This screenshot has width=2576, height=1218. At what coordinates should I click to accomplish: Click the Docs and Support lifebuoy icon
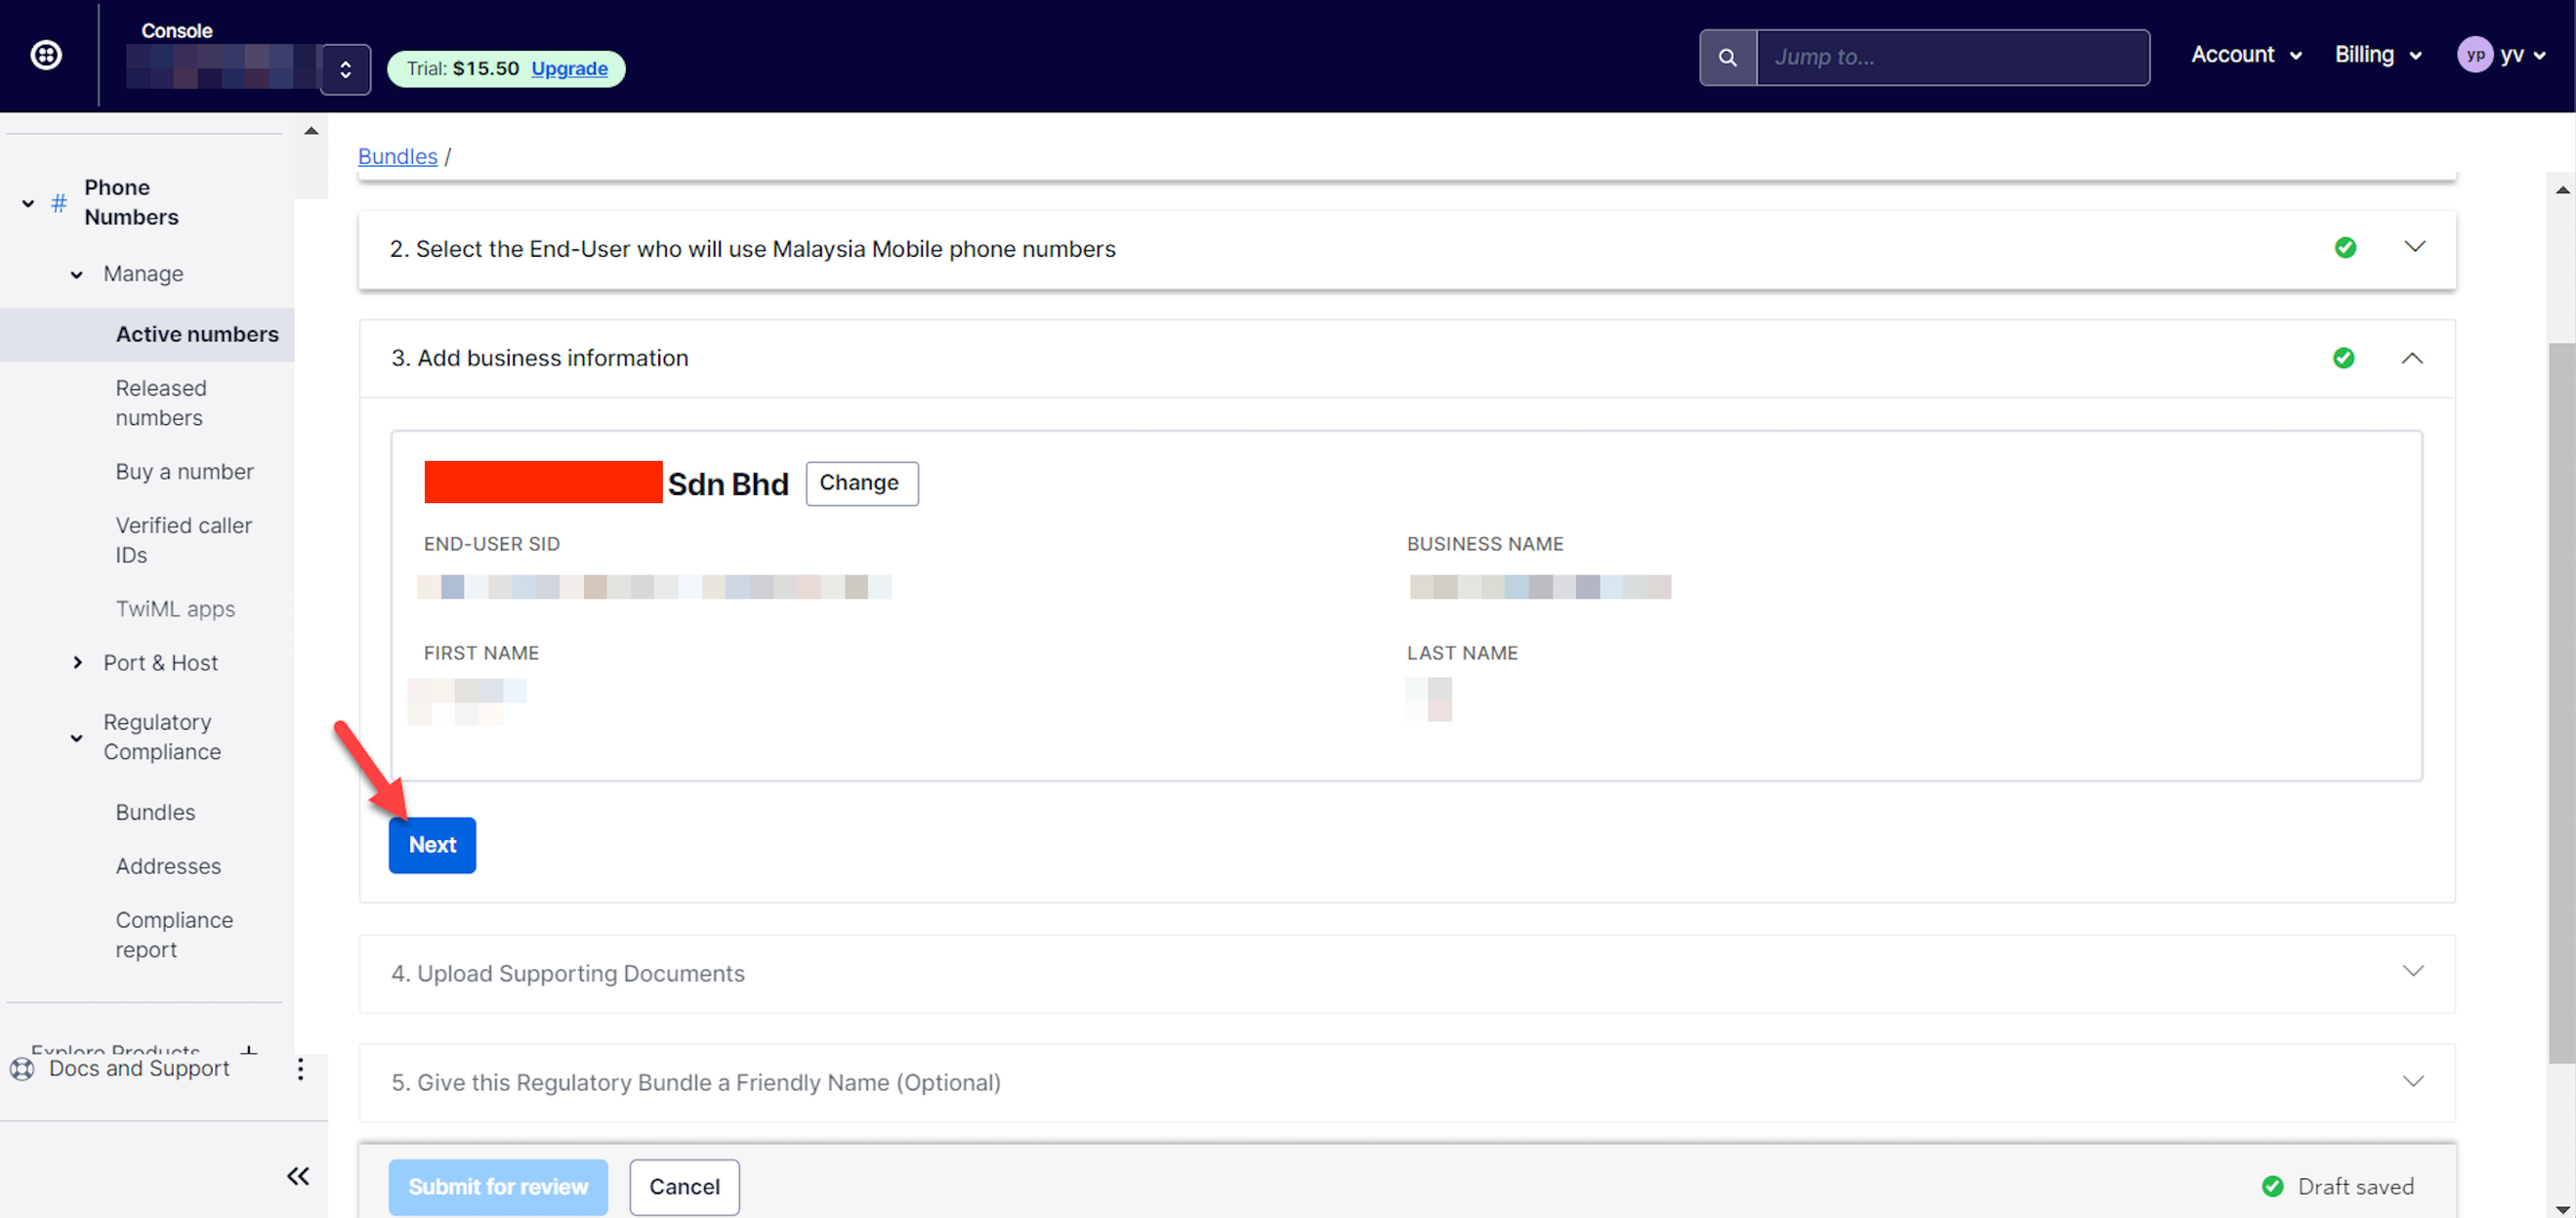(22, 1069)
